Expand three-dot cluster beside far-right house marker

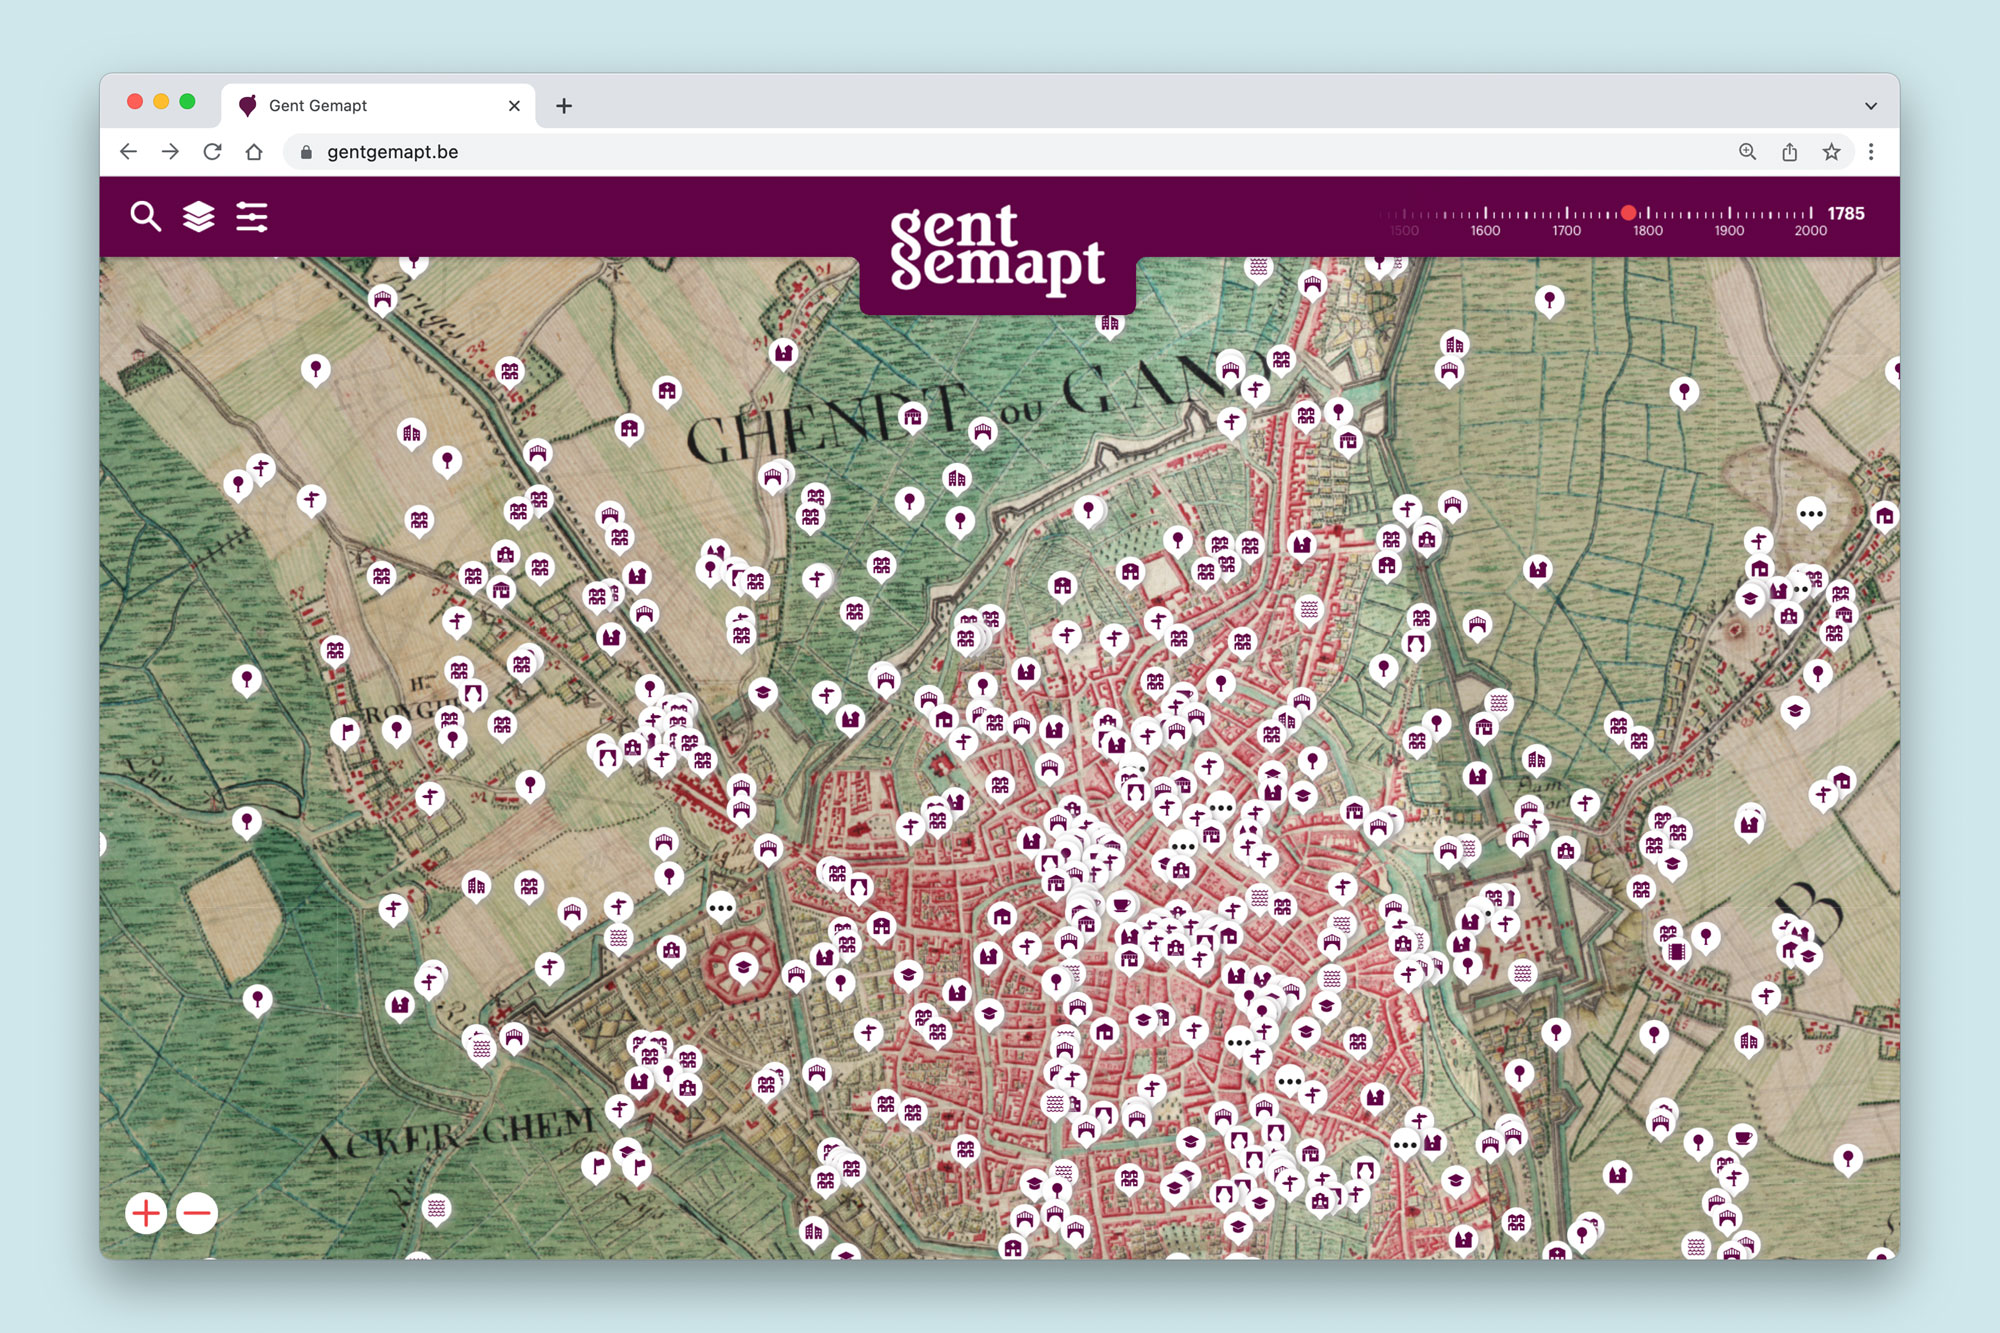click(1811, 514)
